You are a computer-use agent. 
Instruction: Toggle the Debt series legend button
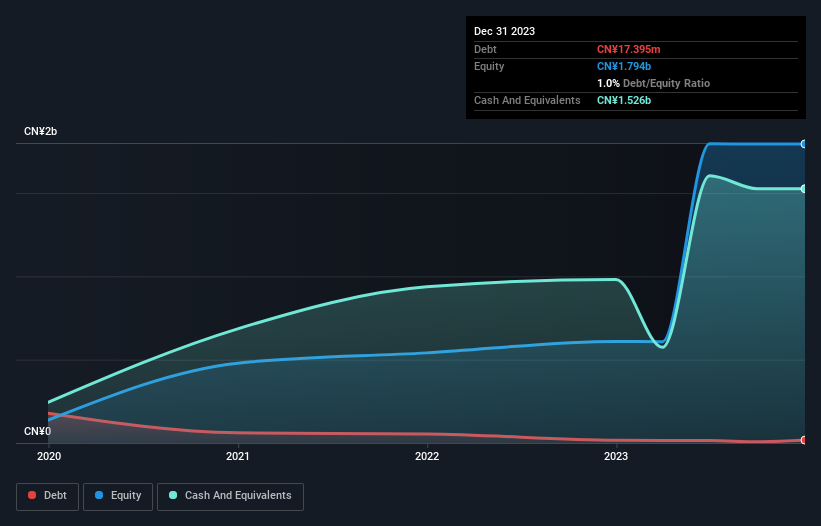[x=48, y=496]
